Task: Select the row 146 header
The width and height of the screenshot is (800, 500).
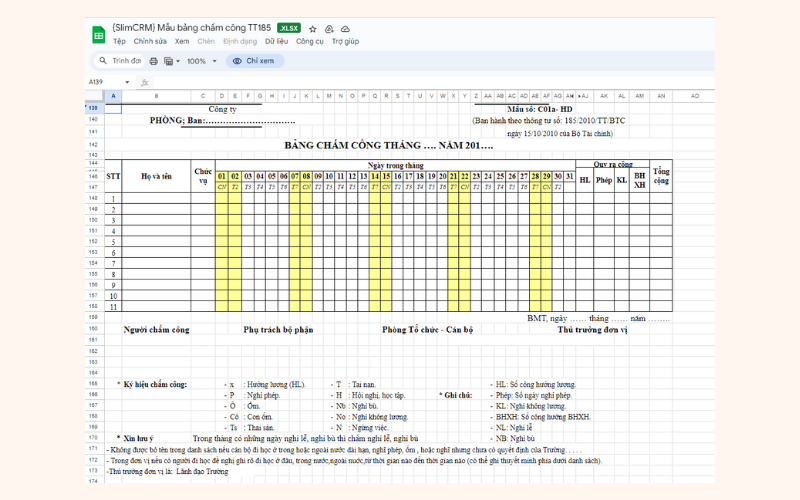Action: [93, 176]
